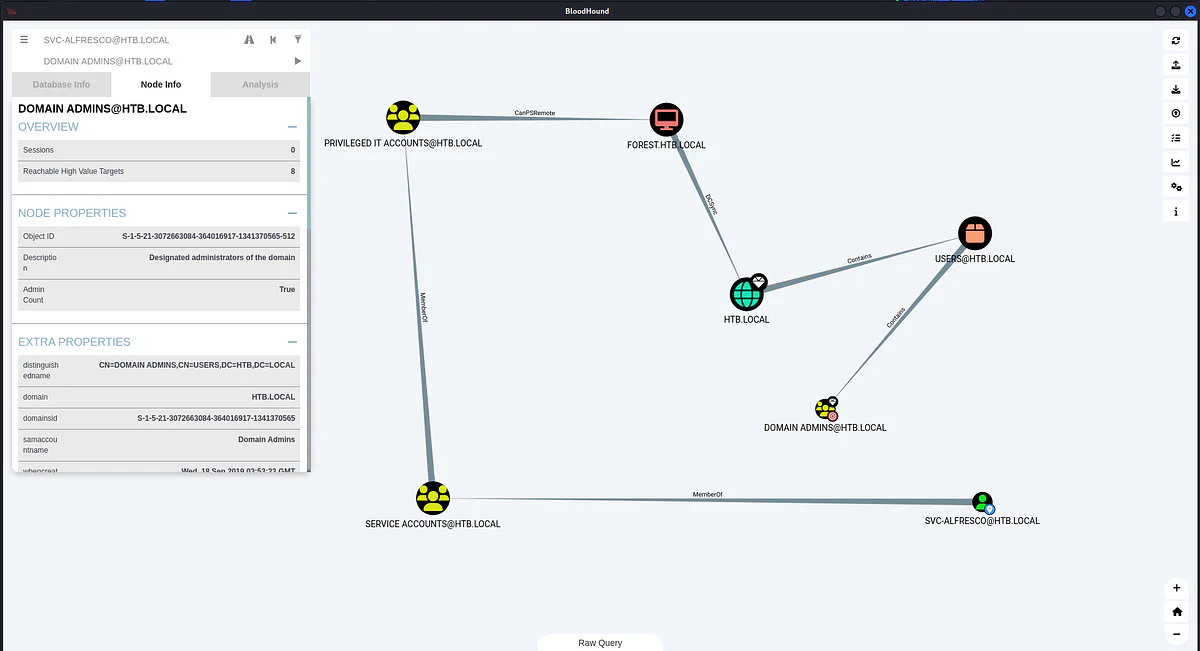Switch to the Database Info tab
This screenshot has width=1200, height=651.
[x=61, y=84]
